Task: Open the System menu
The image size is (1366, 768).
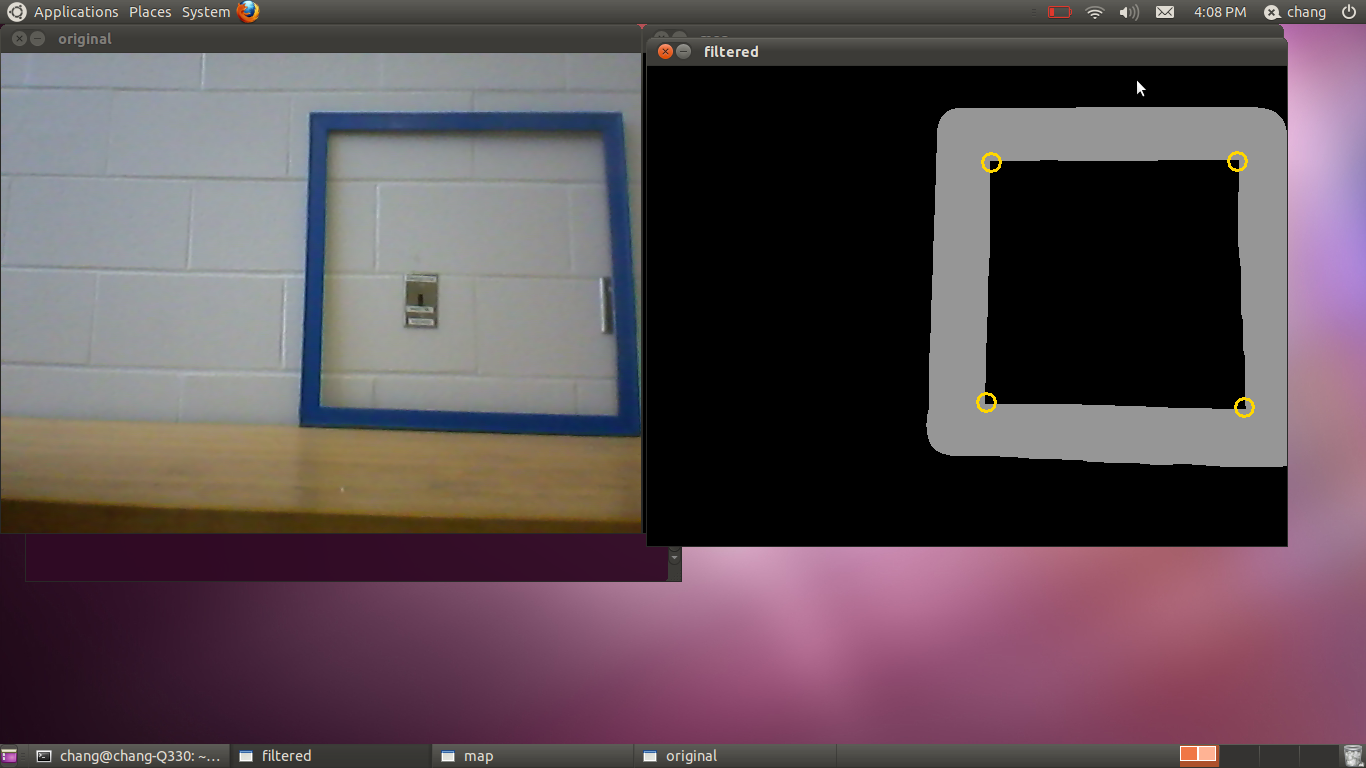Action: point(206,12)
